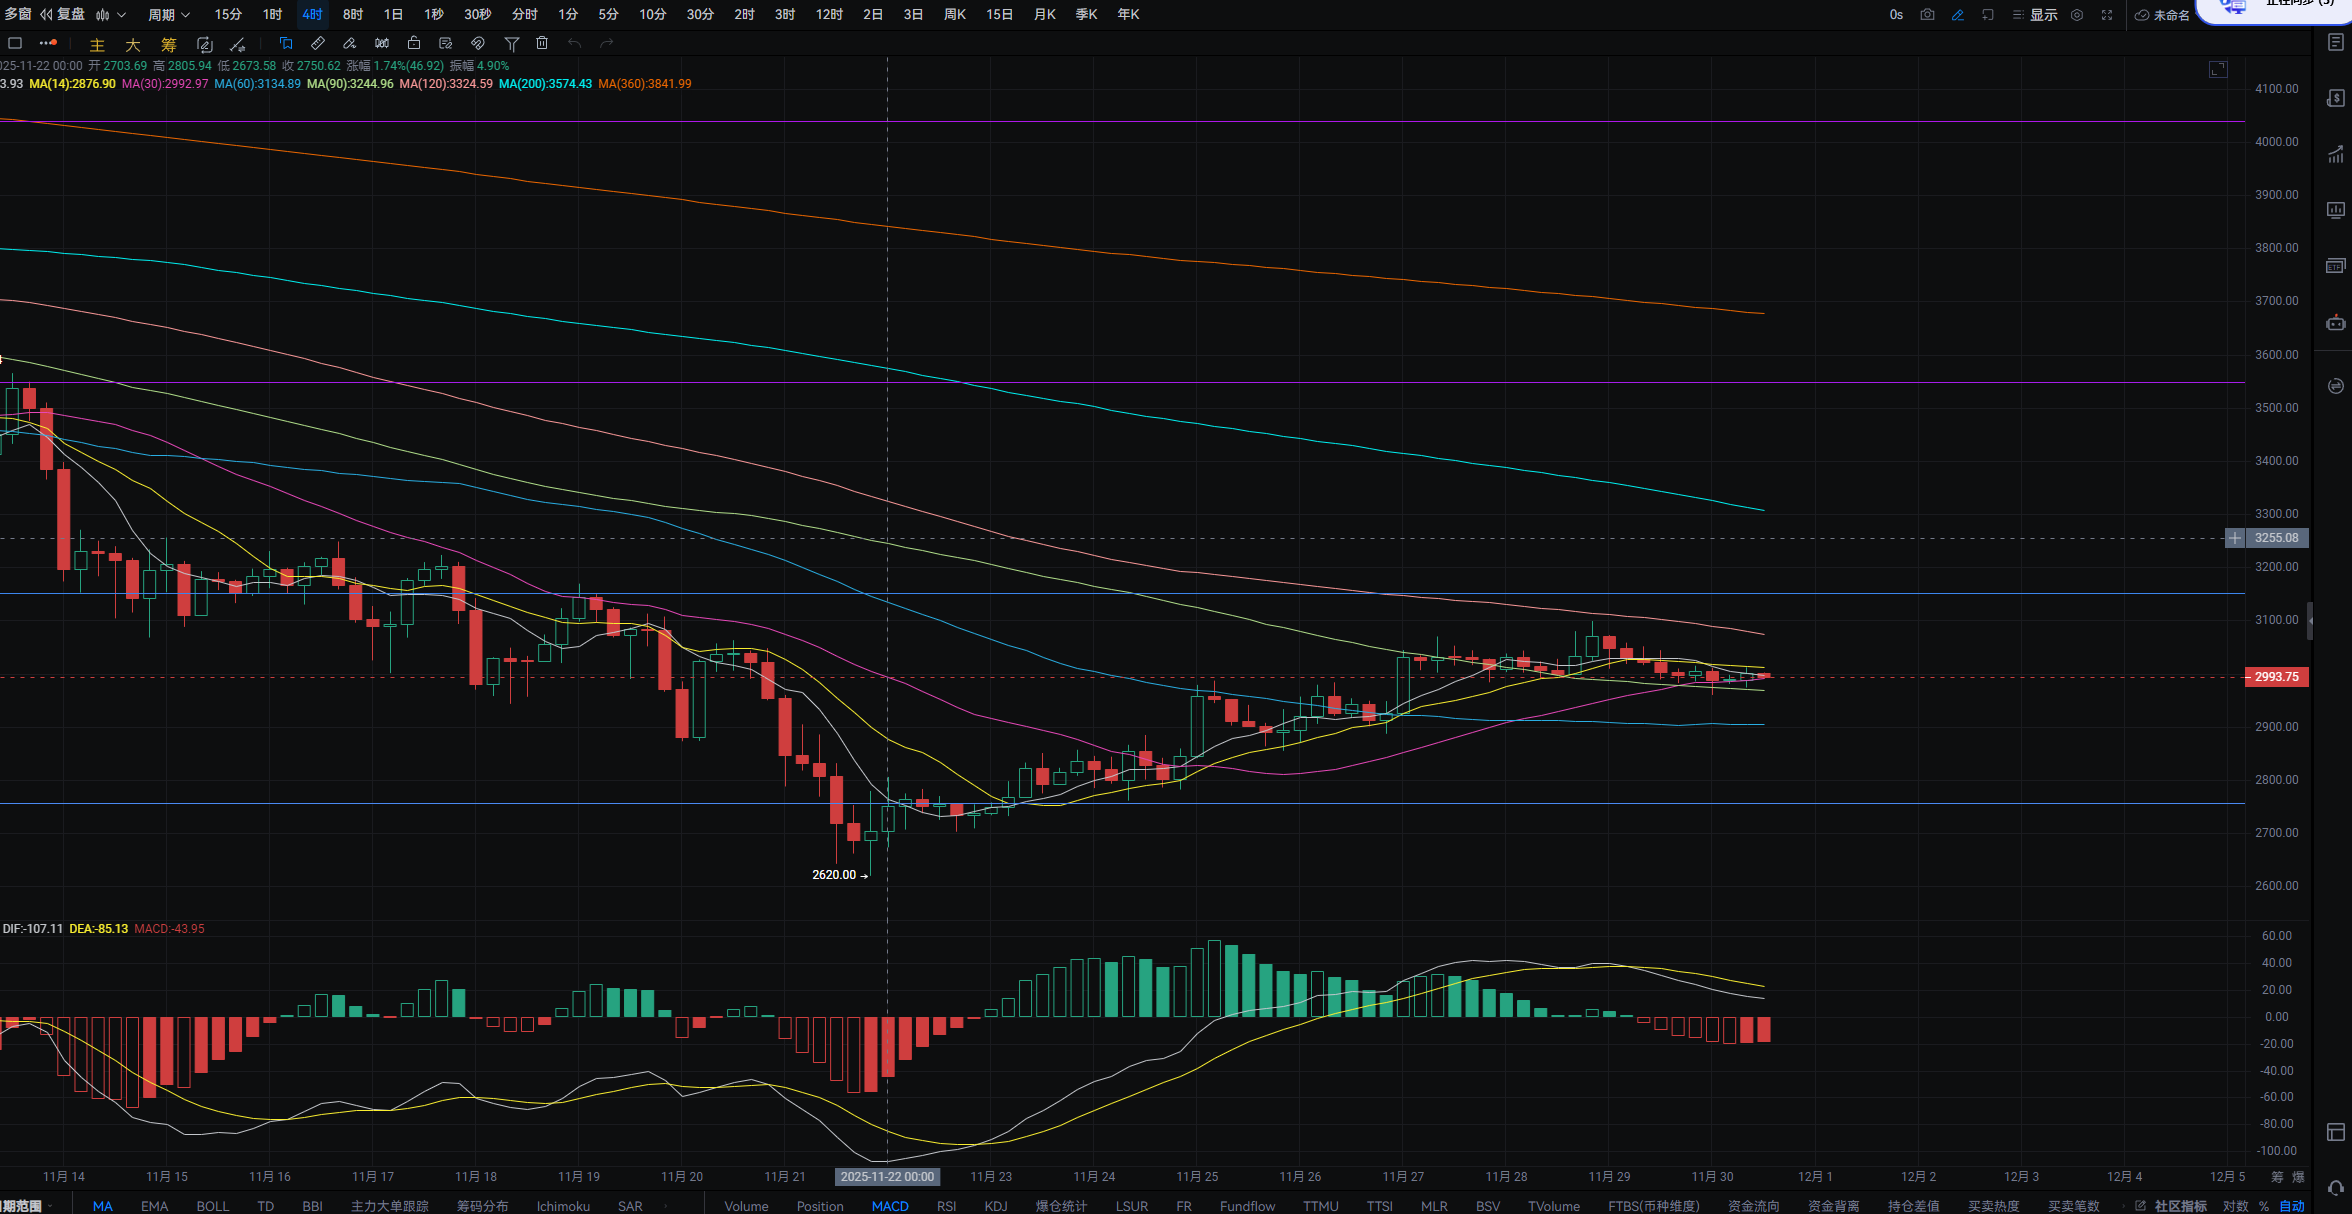
Task: Toggle the % percentage scale
Action: (2263, 1206)
